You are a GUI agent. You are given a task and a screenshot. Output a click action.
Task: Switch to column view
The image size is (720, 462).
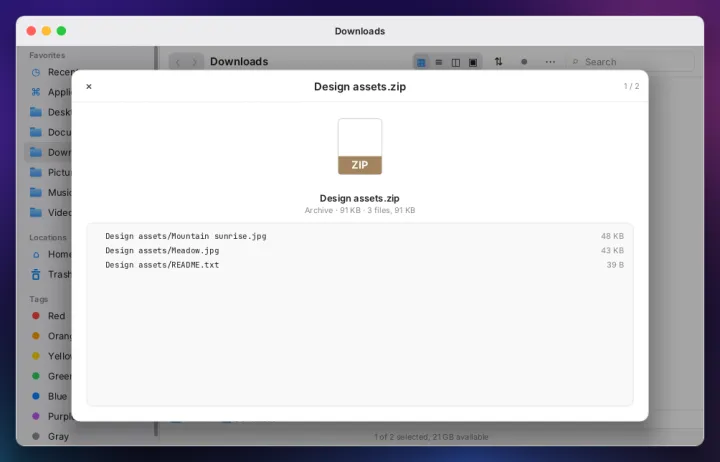coord(456,62)
